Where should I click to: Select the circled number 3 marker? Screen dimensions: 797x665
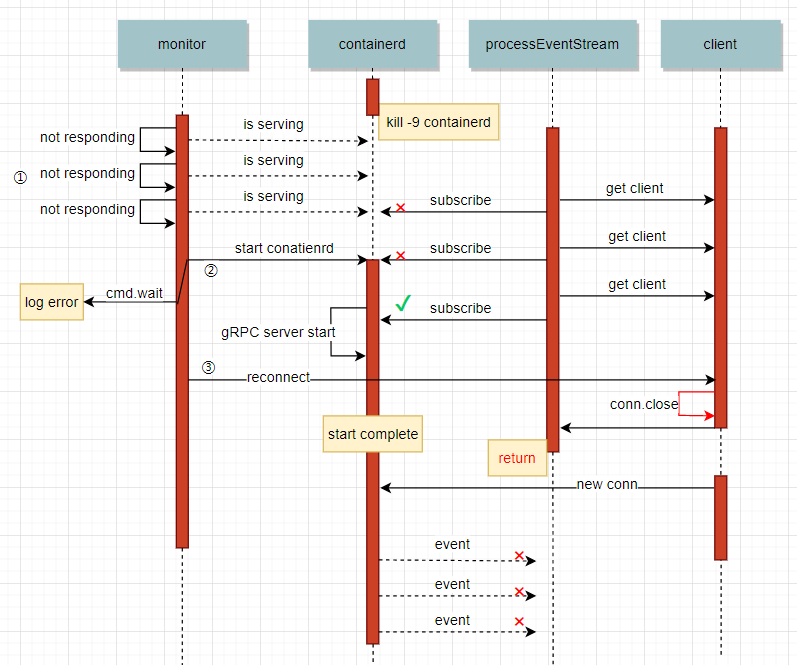click(208, 367)
